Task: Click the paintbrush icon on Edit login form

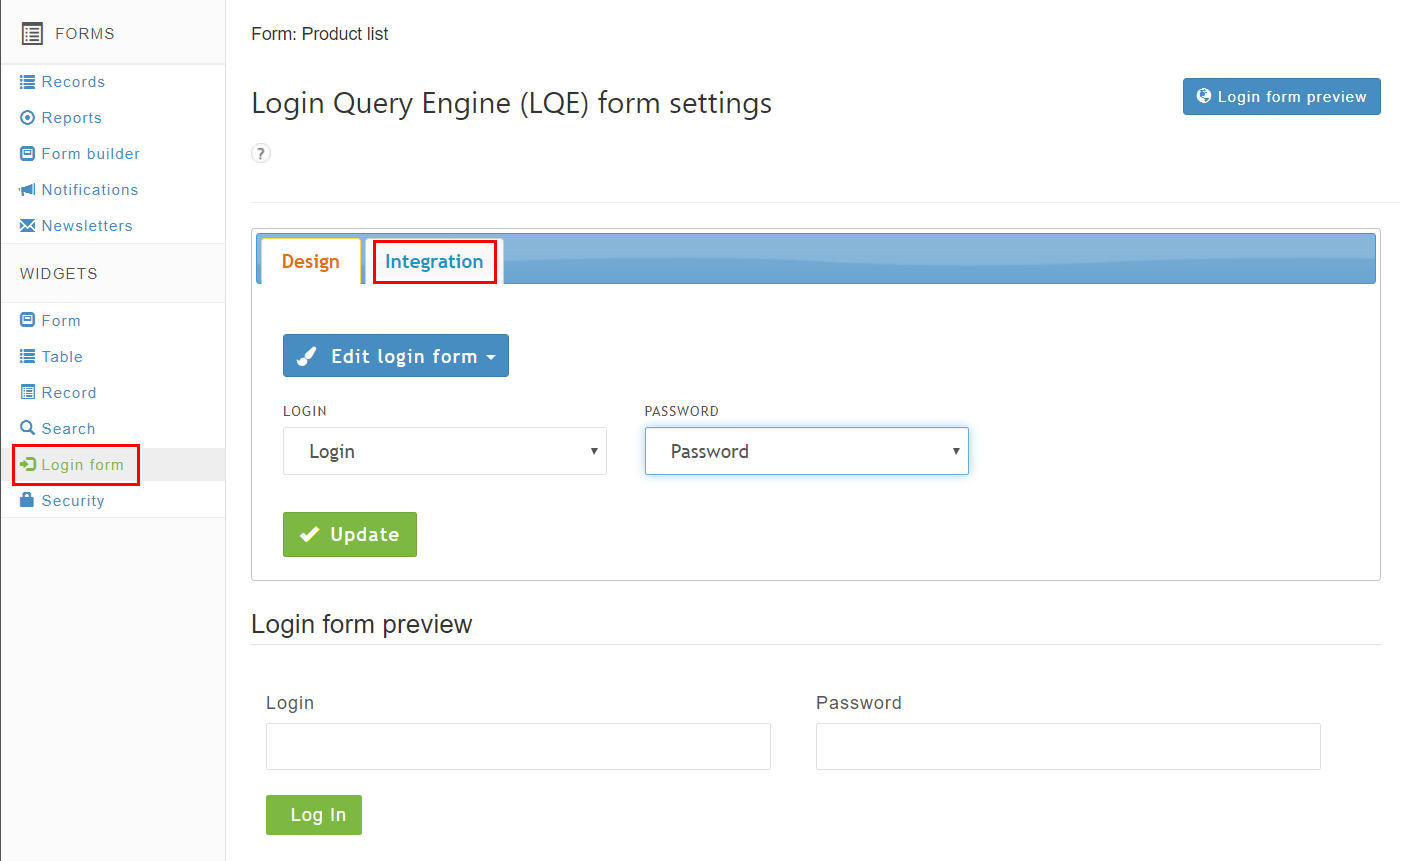Action: pyautogui.click(x=307, y=356)
